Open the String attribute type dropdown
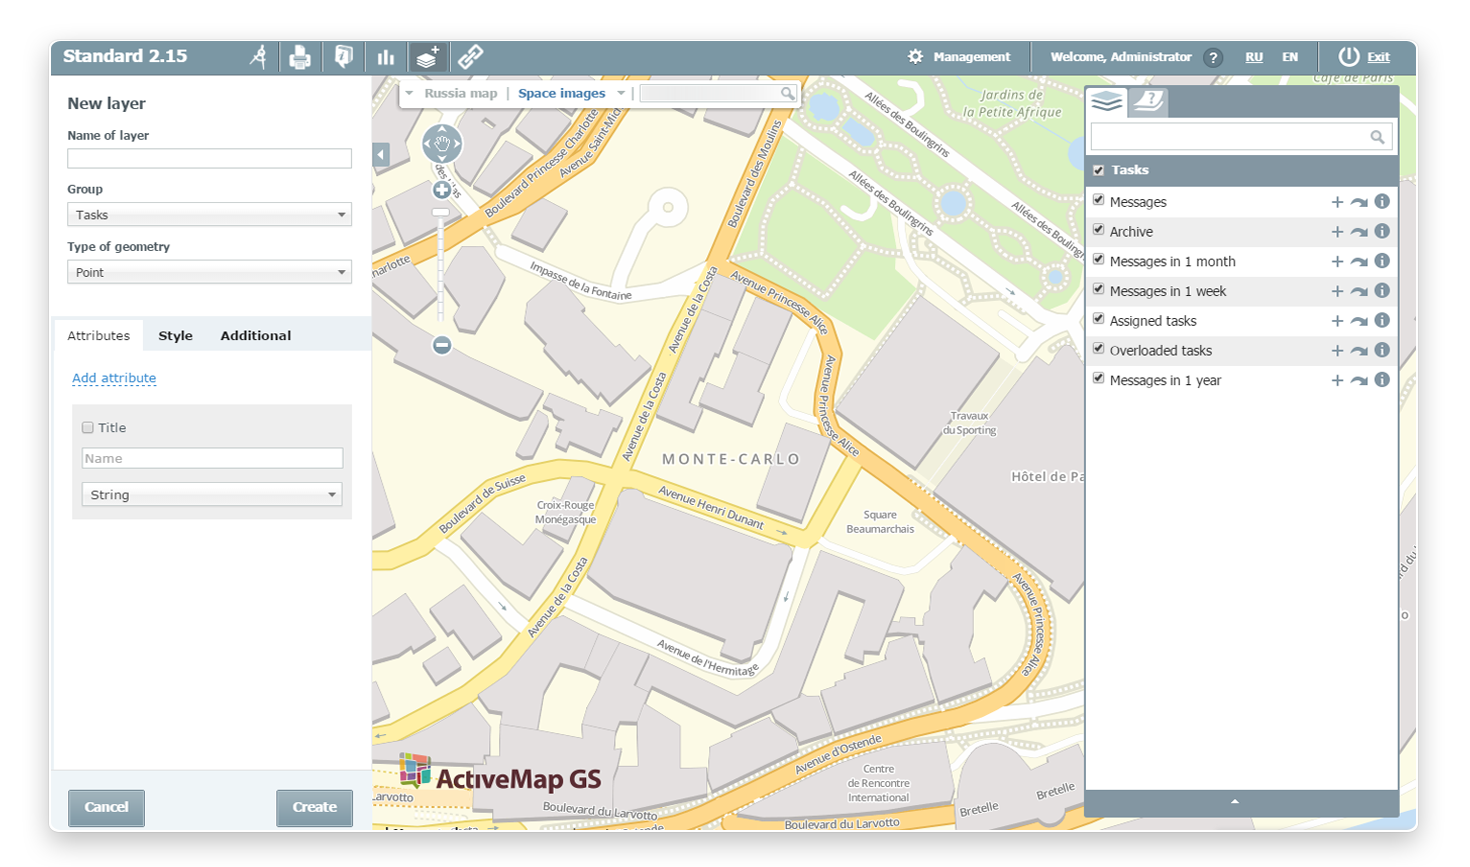Viewport: 1470px width, 867px height. [211, 495]
